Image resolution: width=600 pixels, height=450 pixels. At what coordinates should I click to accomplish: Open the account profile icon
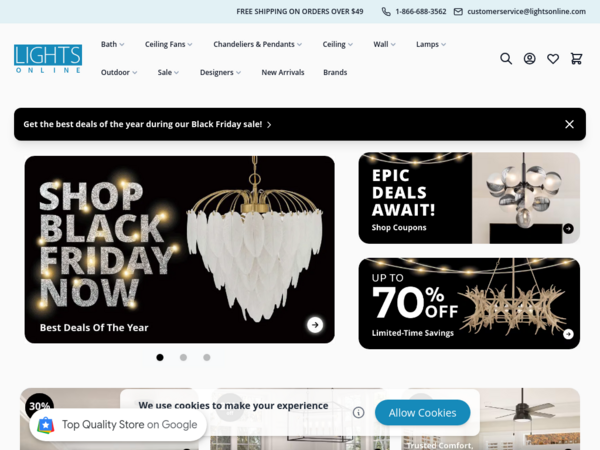click(530, 59)
